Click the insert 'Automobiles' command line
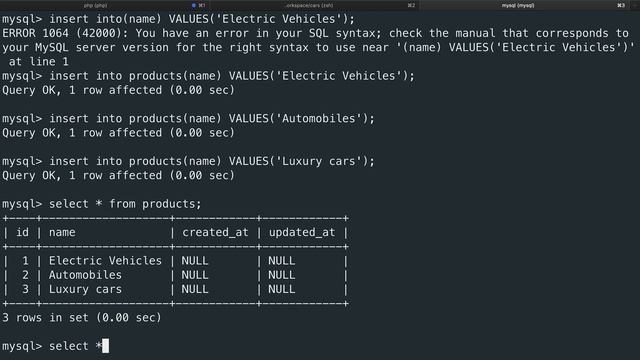 click(188, 118)
